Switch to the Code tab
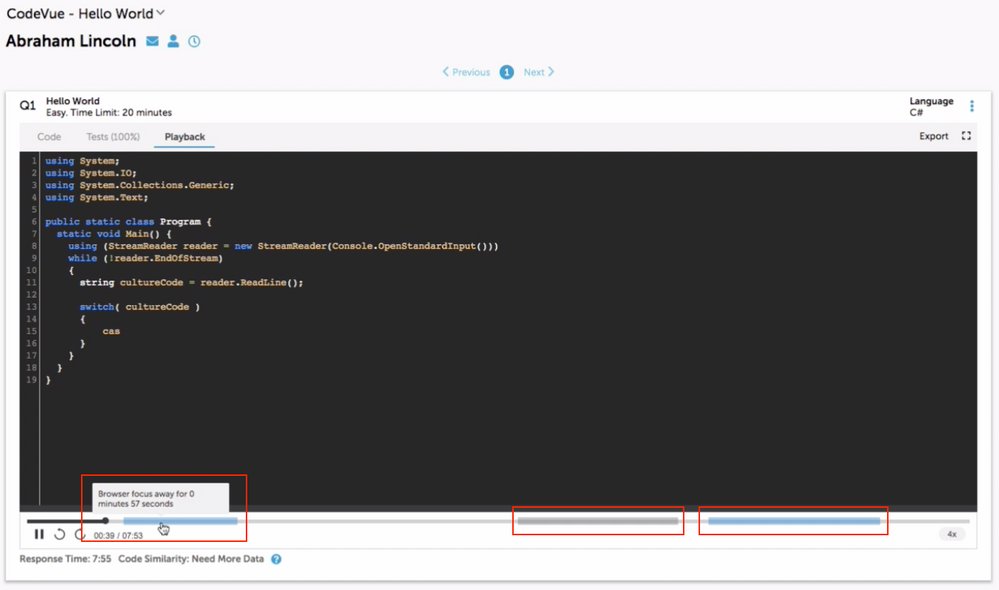The height and width of the screenshot is (590, 999). point(49,137)
